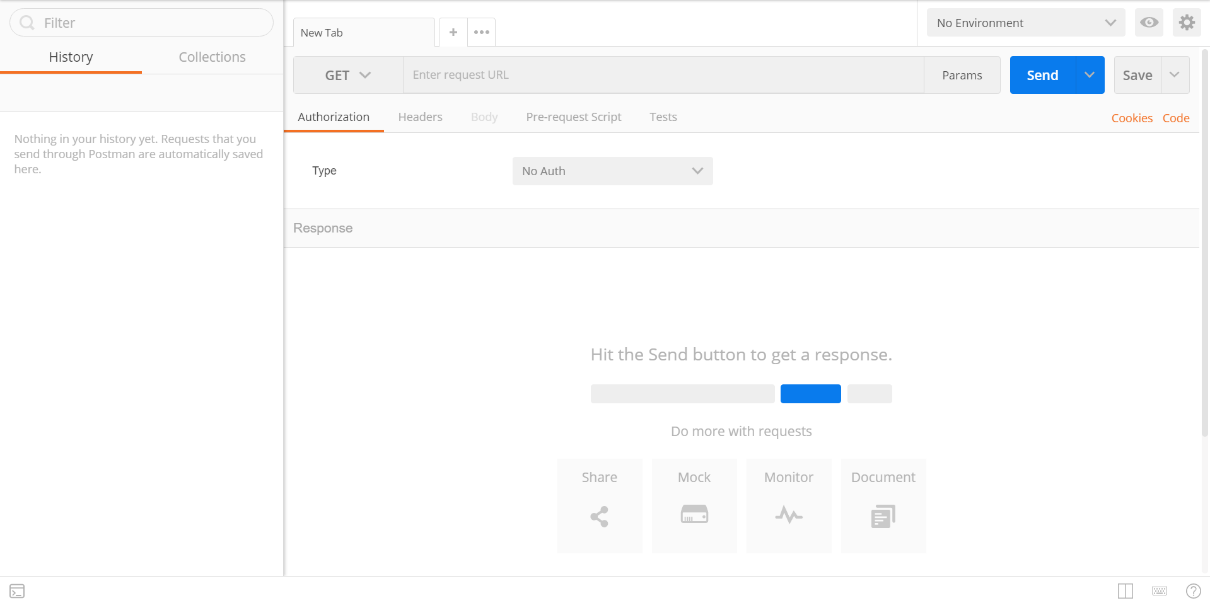Image resolution: width=1210 pixels, height=603 pixels.
Task: Open the Cookies link
Action: (x=1132, y=118)
